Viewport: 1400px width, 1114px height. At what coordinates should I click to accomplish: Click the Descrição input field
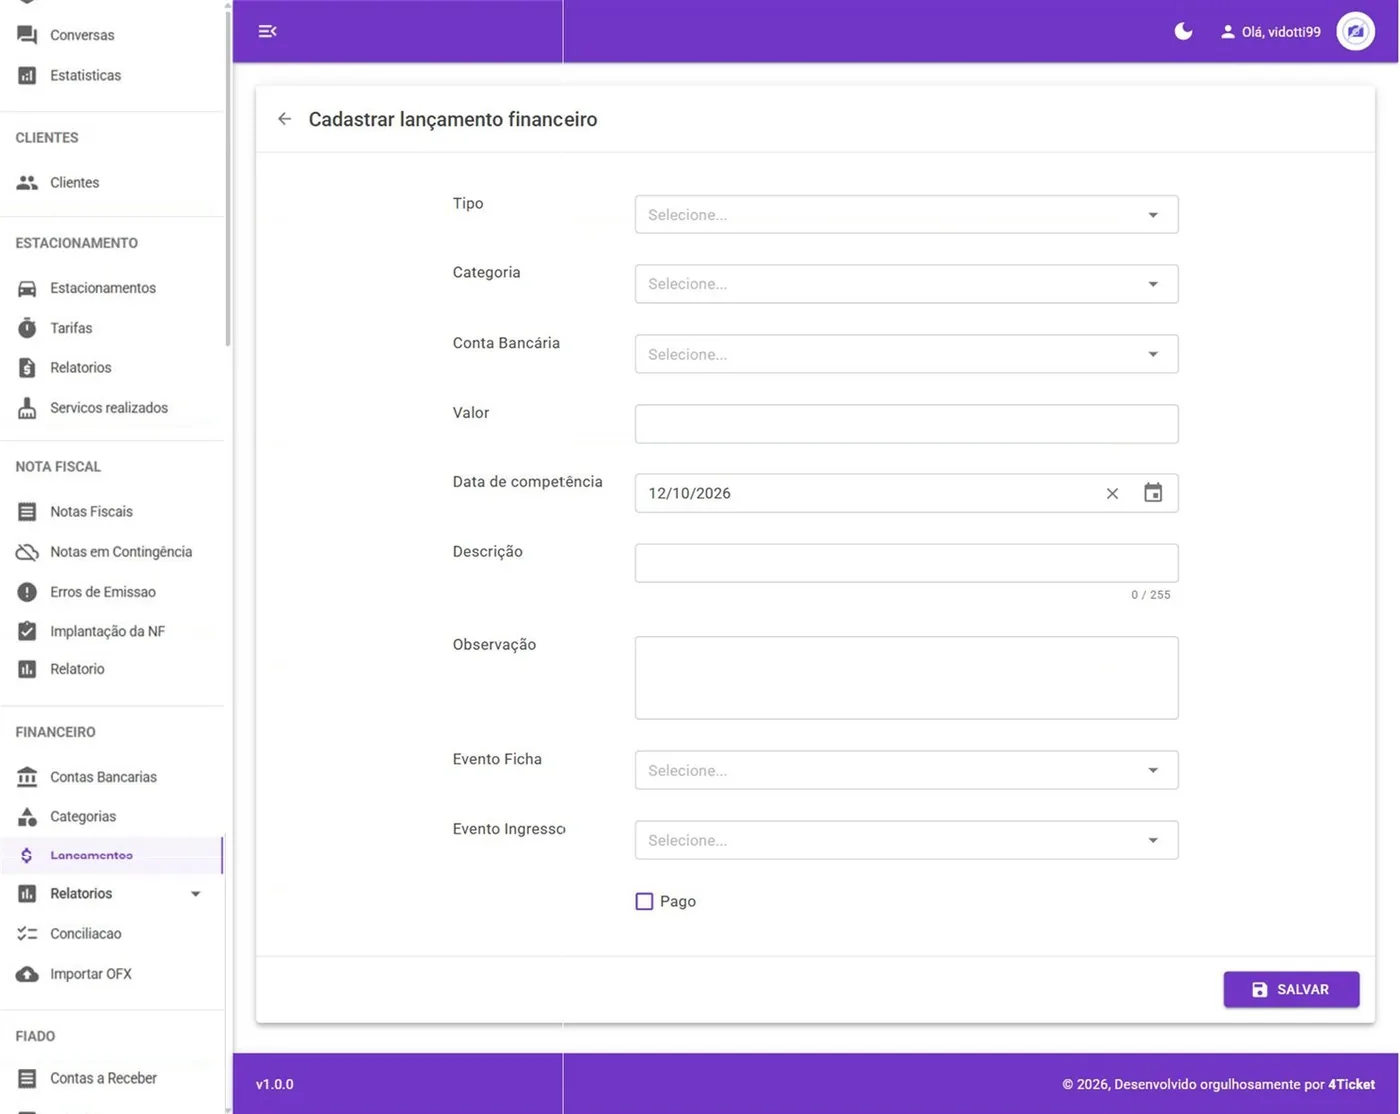(906, 563)
